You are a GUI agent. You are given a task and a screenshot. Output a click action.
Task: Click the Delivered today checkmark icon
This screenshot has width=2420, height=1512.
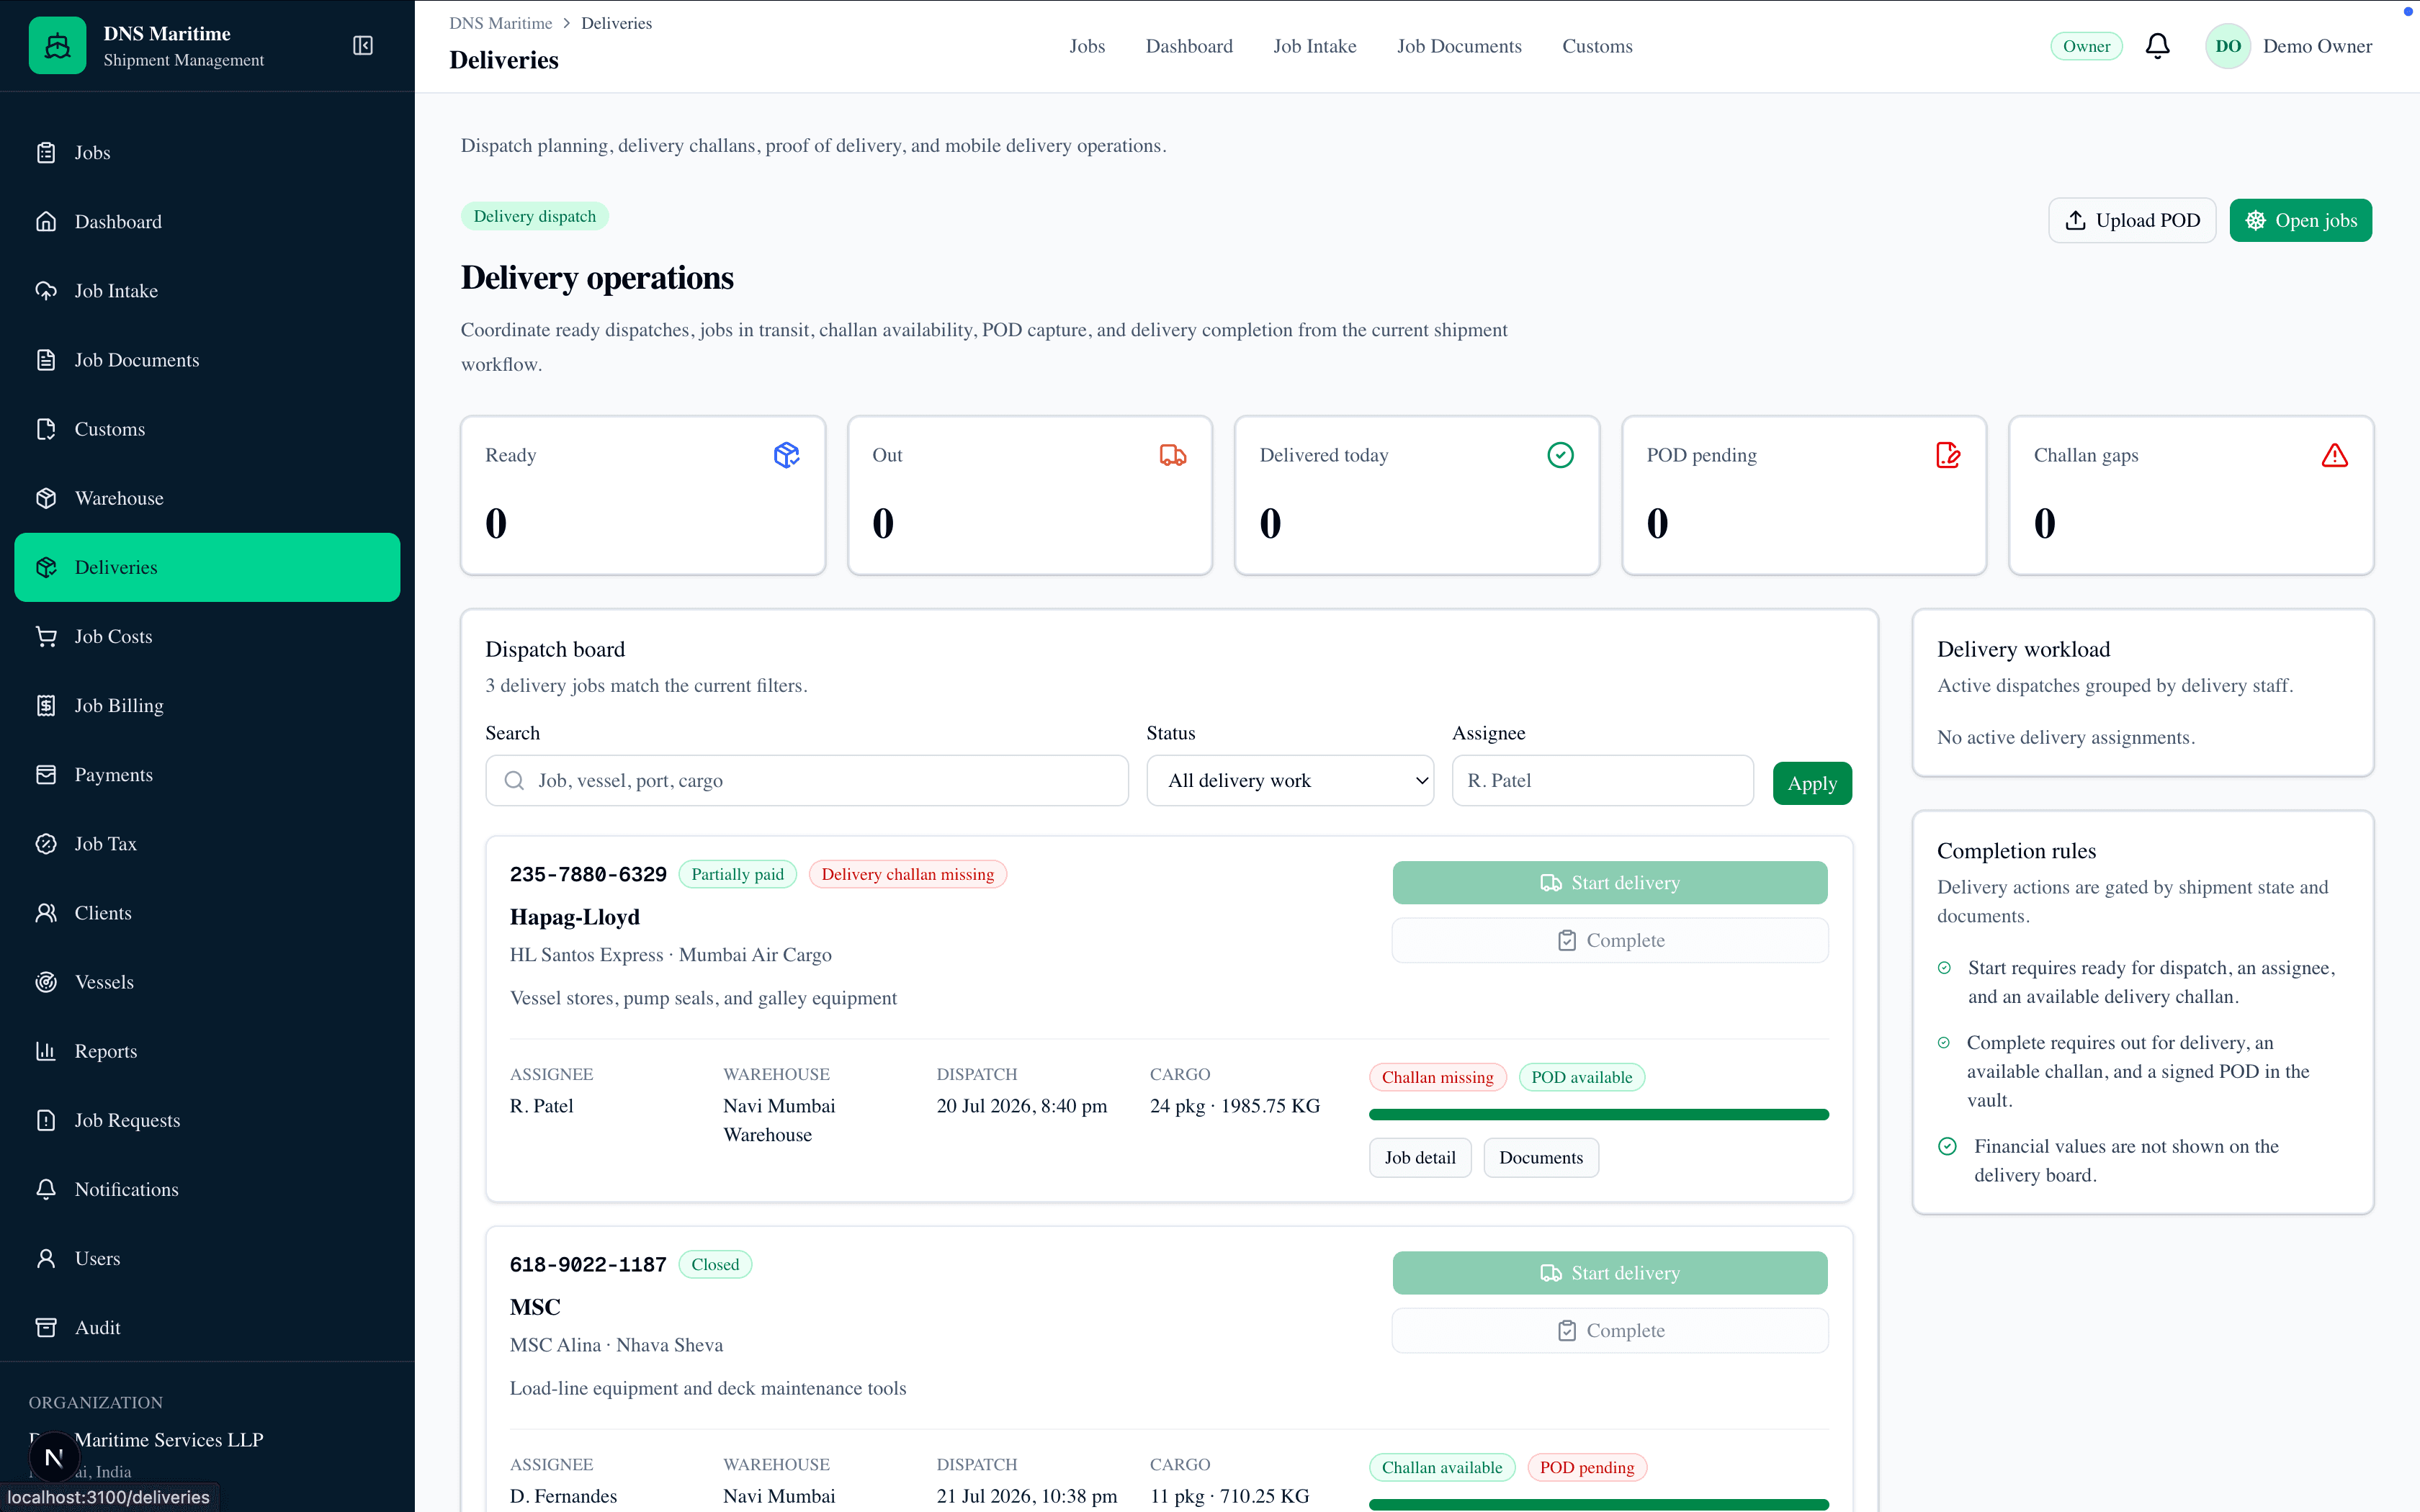pyautogui.click(x=1560, y=455)
